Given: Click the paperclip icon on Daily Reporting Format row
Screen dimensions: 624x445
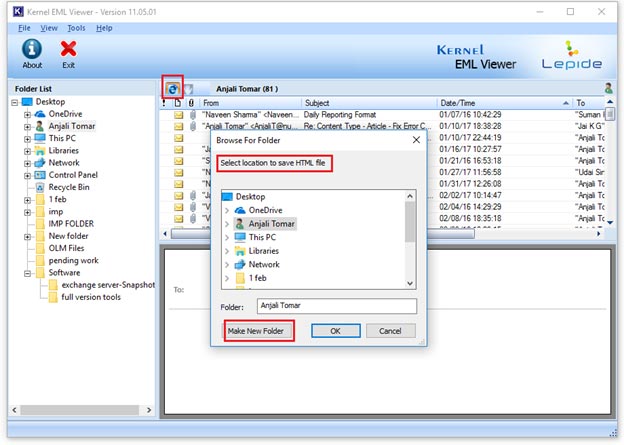Looking at the screenshot, I should pyautogui.click(x=193, y=115).
